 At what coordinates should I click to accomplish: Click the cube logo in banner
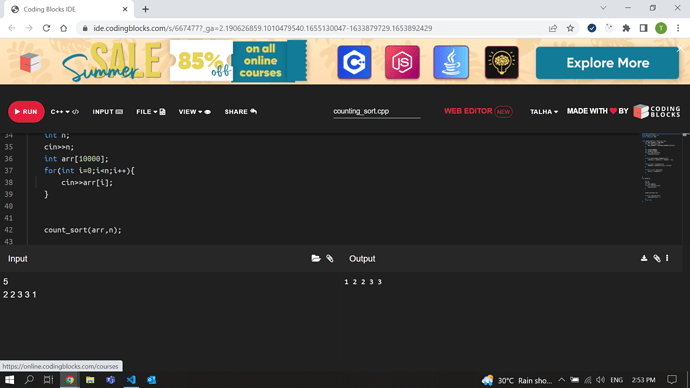point(30,62)
